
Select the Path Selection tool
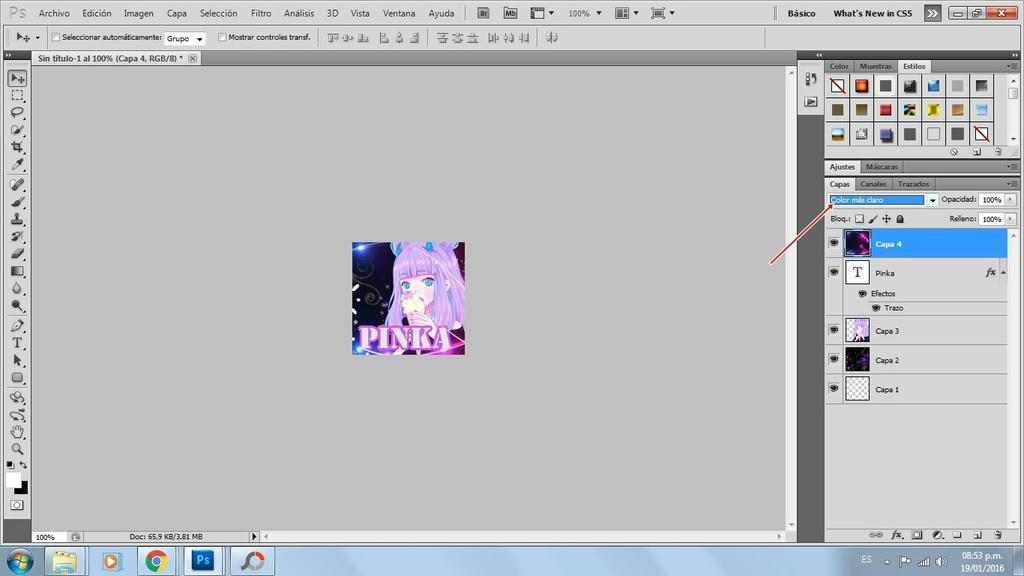pos(17,360)
